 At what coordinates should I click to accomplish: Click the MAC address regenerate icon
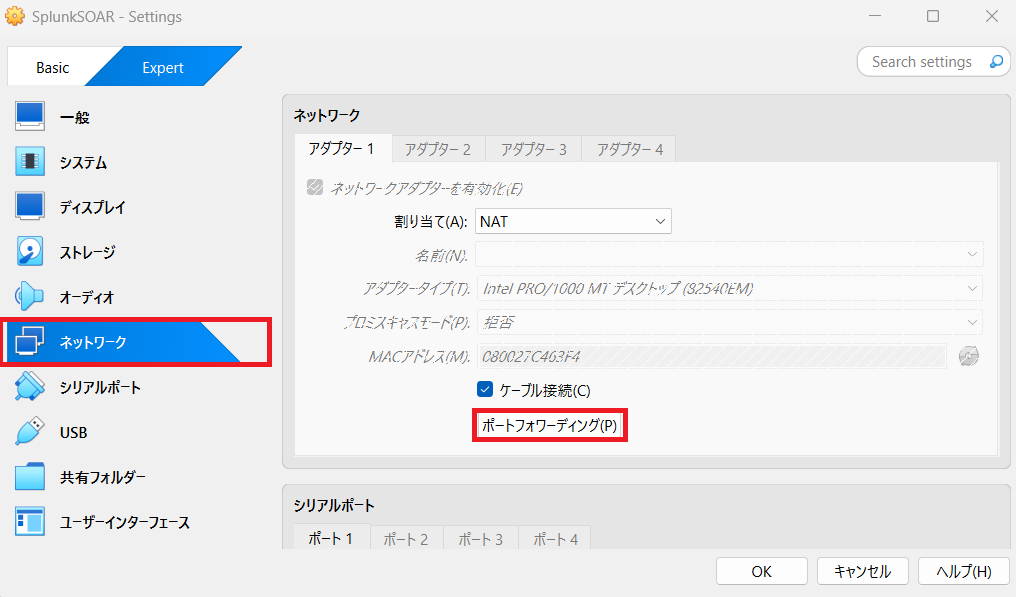[967, 356]
